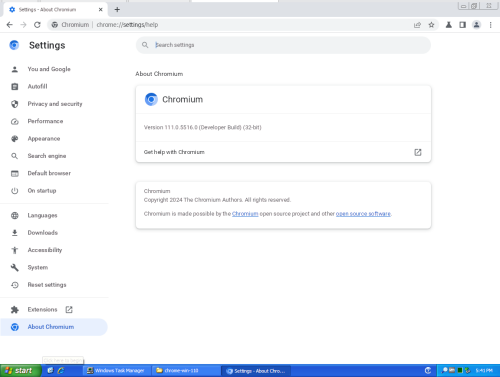Click the search magnifier icon in settings
500x377 pixels.
point(145,45)
